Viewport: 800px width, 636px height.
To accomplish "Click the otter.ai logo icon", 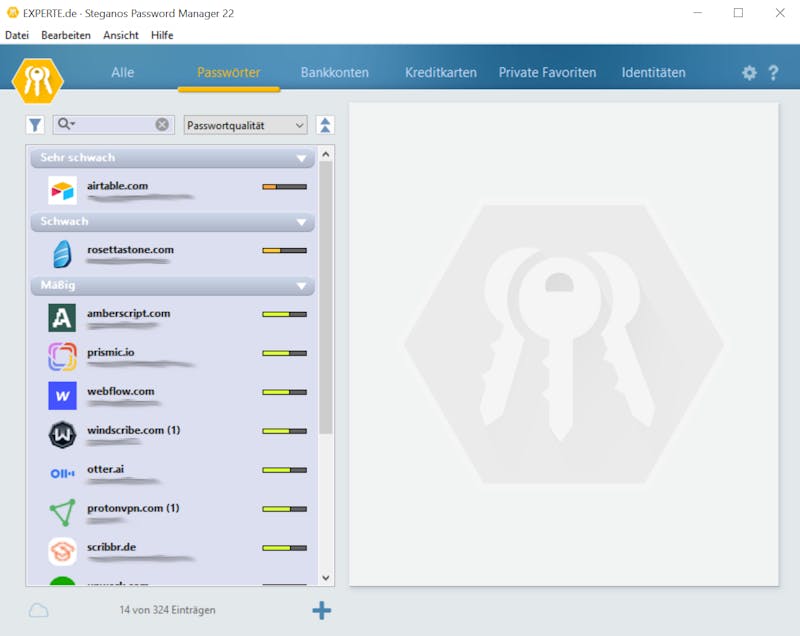I will [x=62, y=473].
